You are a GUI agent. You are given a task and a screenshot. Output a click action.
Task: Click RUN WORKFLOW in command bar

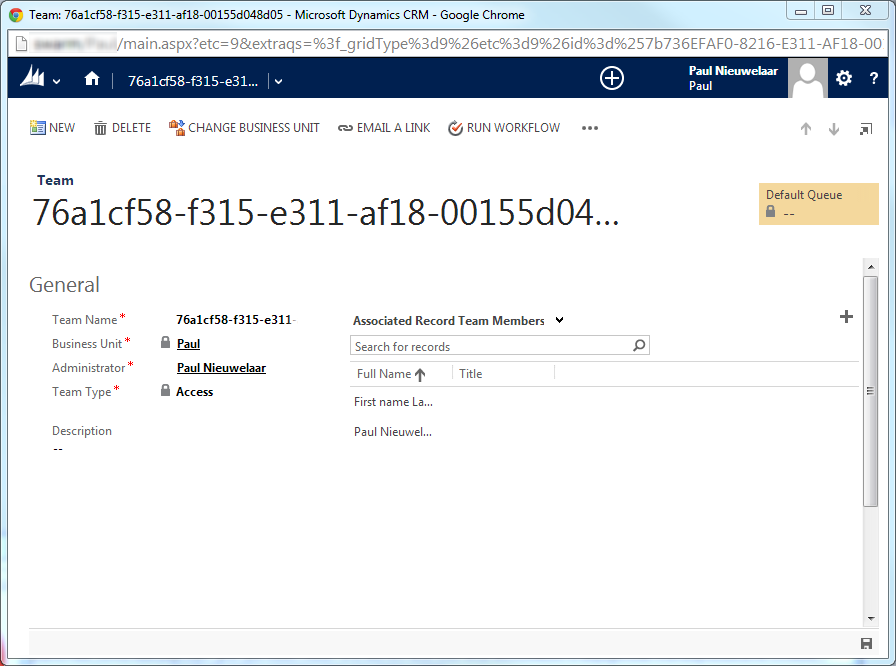click(x=503, y=128)
